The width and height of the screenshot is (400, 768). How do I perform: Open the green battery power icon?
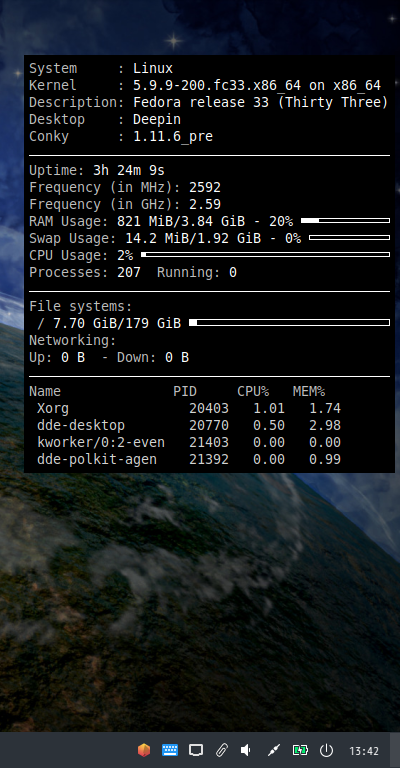[300, 750]
